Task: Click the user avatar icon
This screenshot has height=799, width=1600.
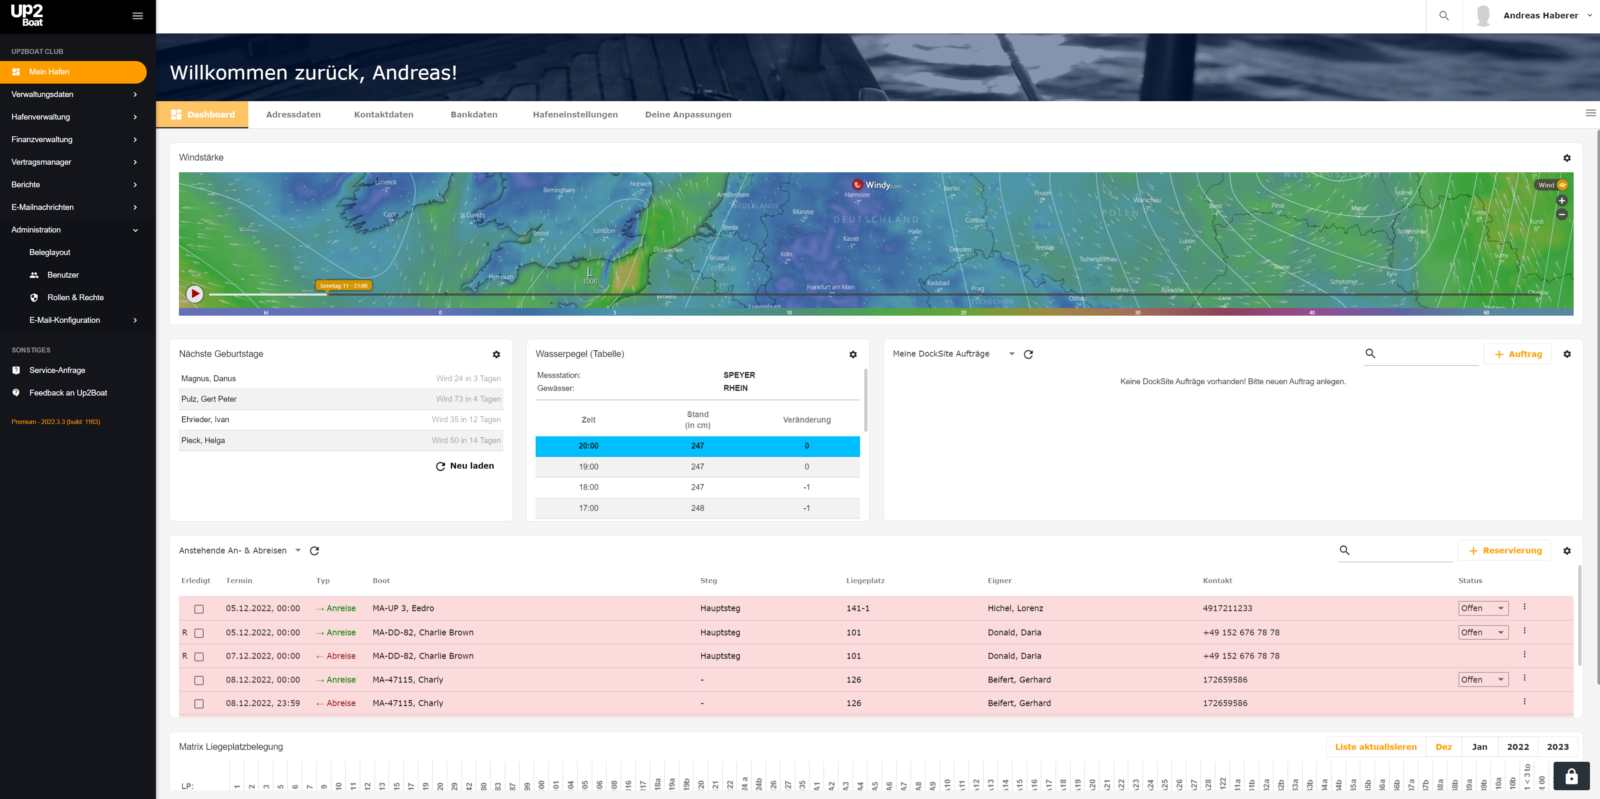Action: point(1483,16)
